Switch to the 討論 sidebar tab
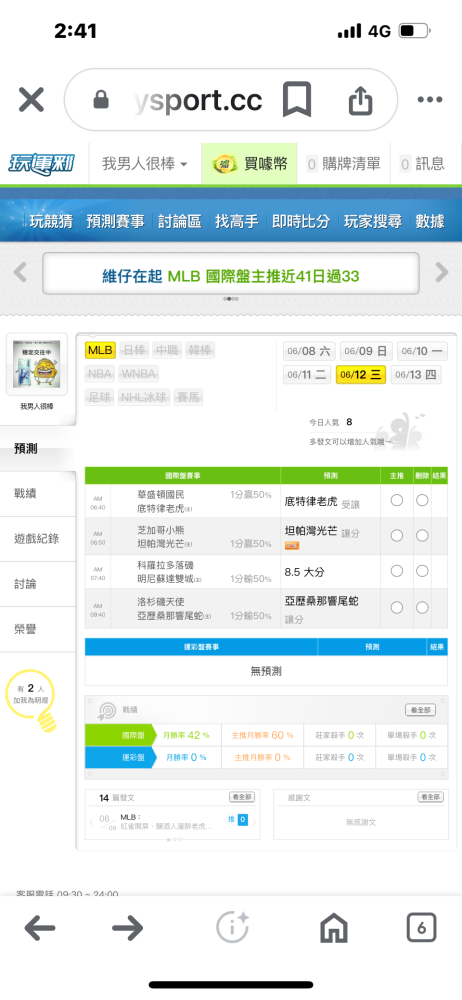Screen dimensions: 462x1000 point(38,584)
